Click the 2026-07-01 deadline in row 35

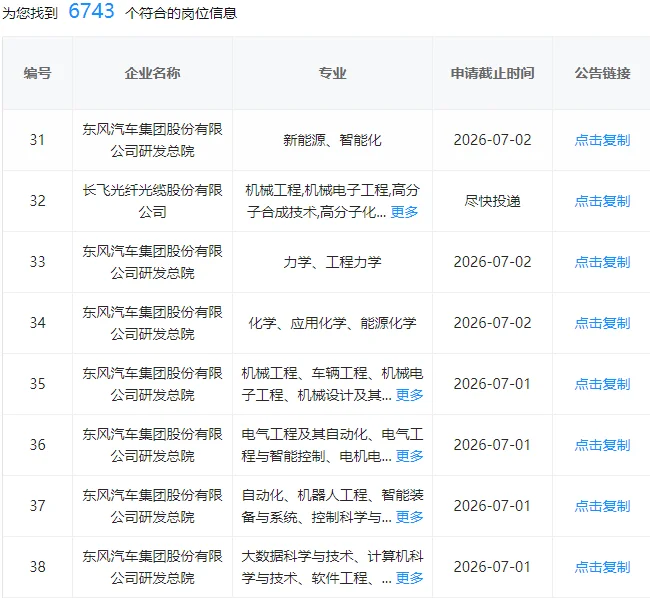point(492,384)
